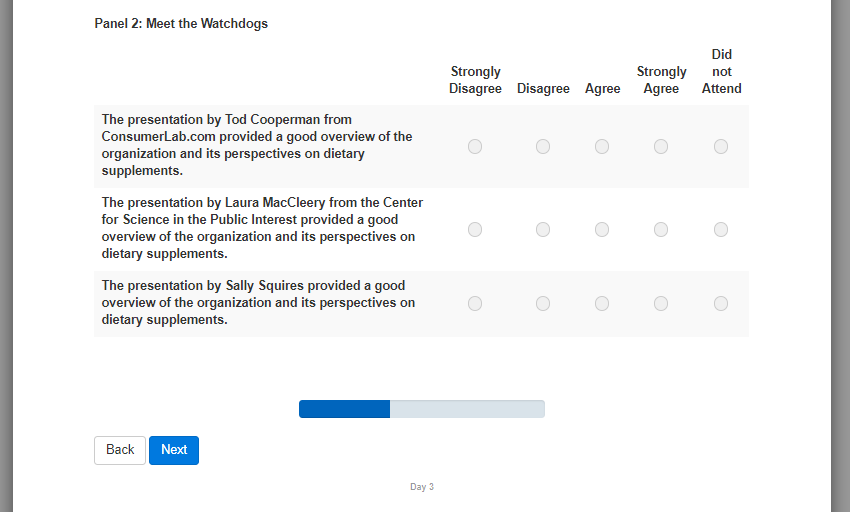Screen dimensions: 850x512
Task: Choose Agree for Sally Squires presentation
Action: click(602, 303)
